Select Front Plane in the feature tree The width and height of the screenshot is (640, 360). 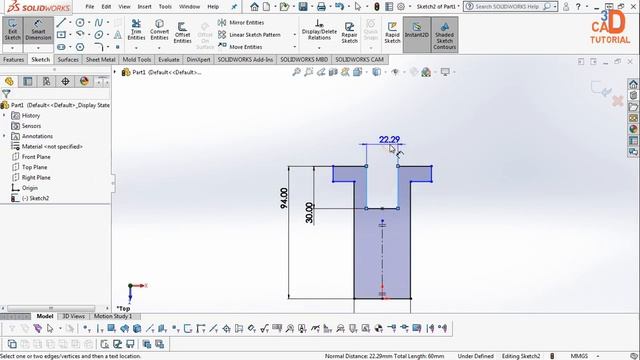(x=36, y=157)
